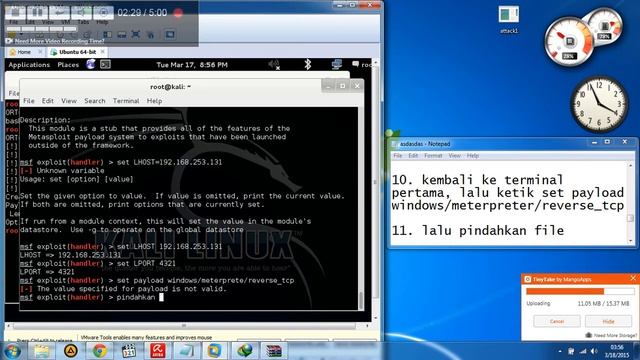
Task: Click the tray volume speaker icon
Action: 594,351
